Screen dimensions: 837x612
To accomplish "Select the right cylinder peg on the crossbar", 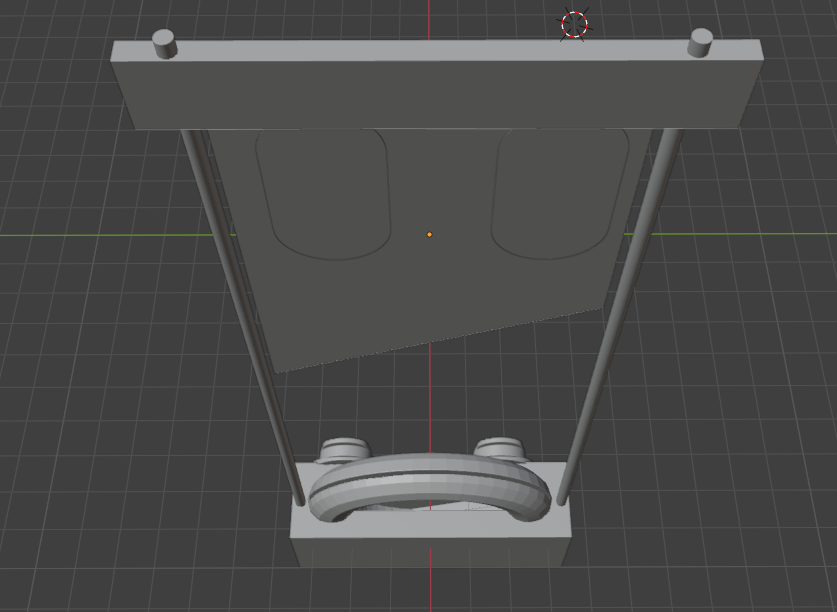I will coord(700,43).
